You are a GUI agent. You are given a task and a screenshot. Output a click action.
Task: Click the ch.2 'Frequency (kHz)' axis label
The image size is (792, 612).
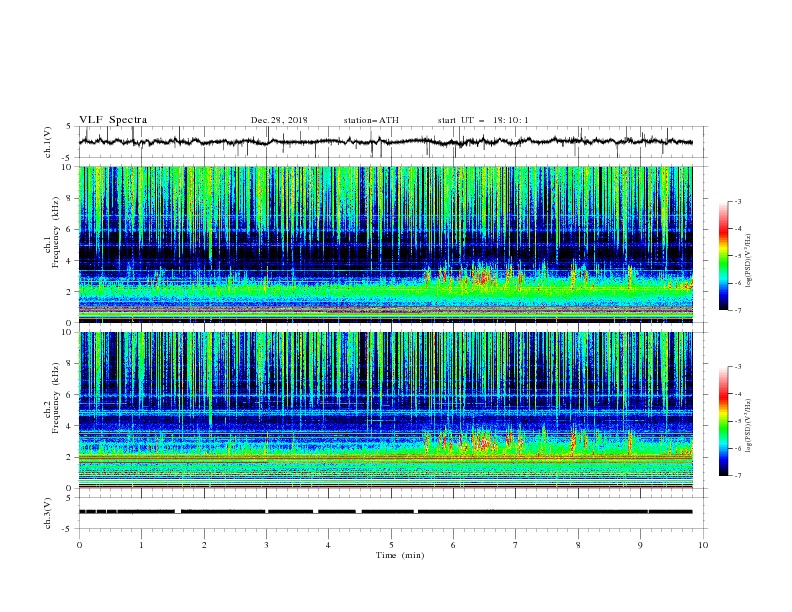pyautogui.click(x=56, y=399)
